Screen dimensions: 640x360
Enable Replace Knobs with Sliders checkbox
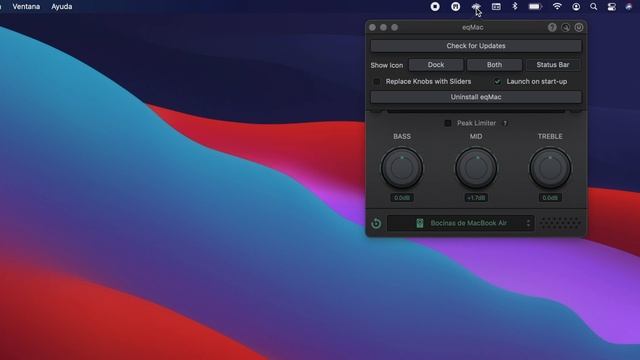pos(376,82)
